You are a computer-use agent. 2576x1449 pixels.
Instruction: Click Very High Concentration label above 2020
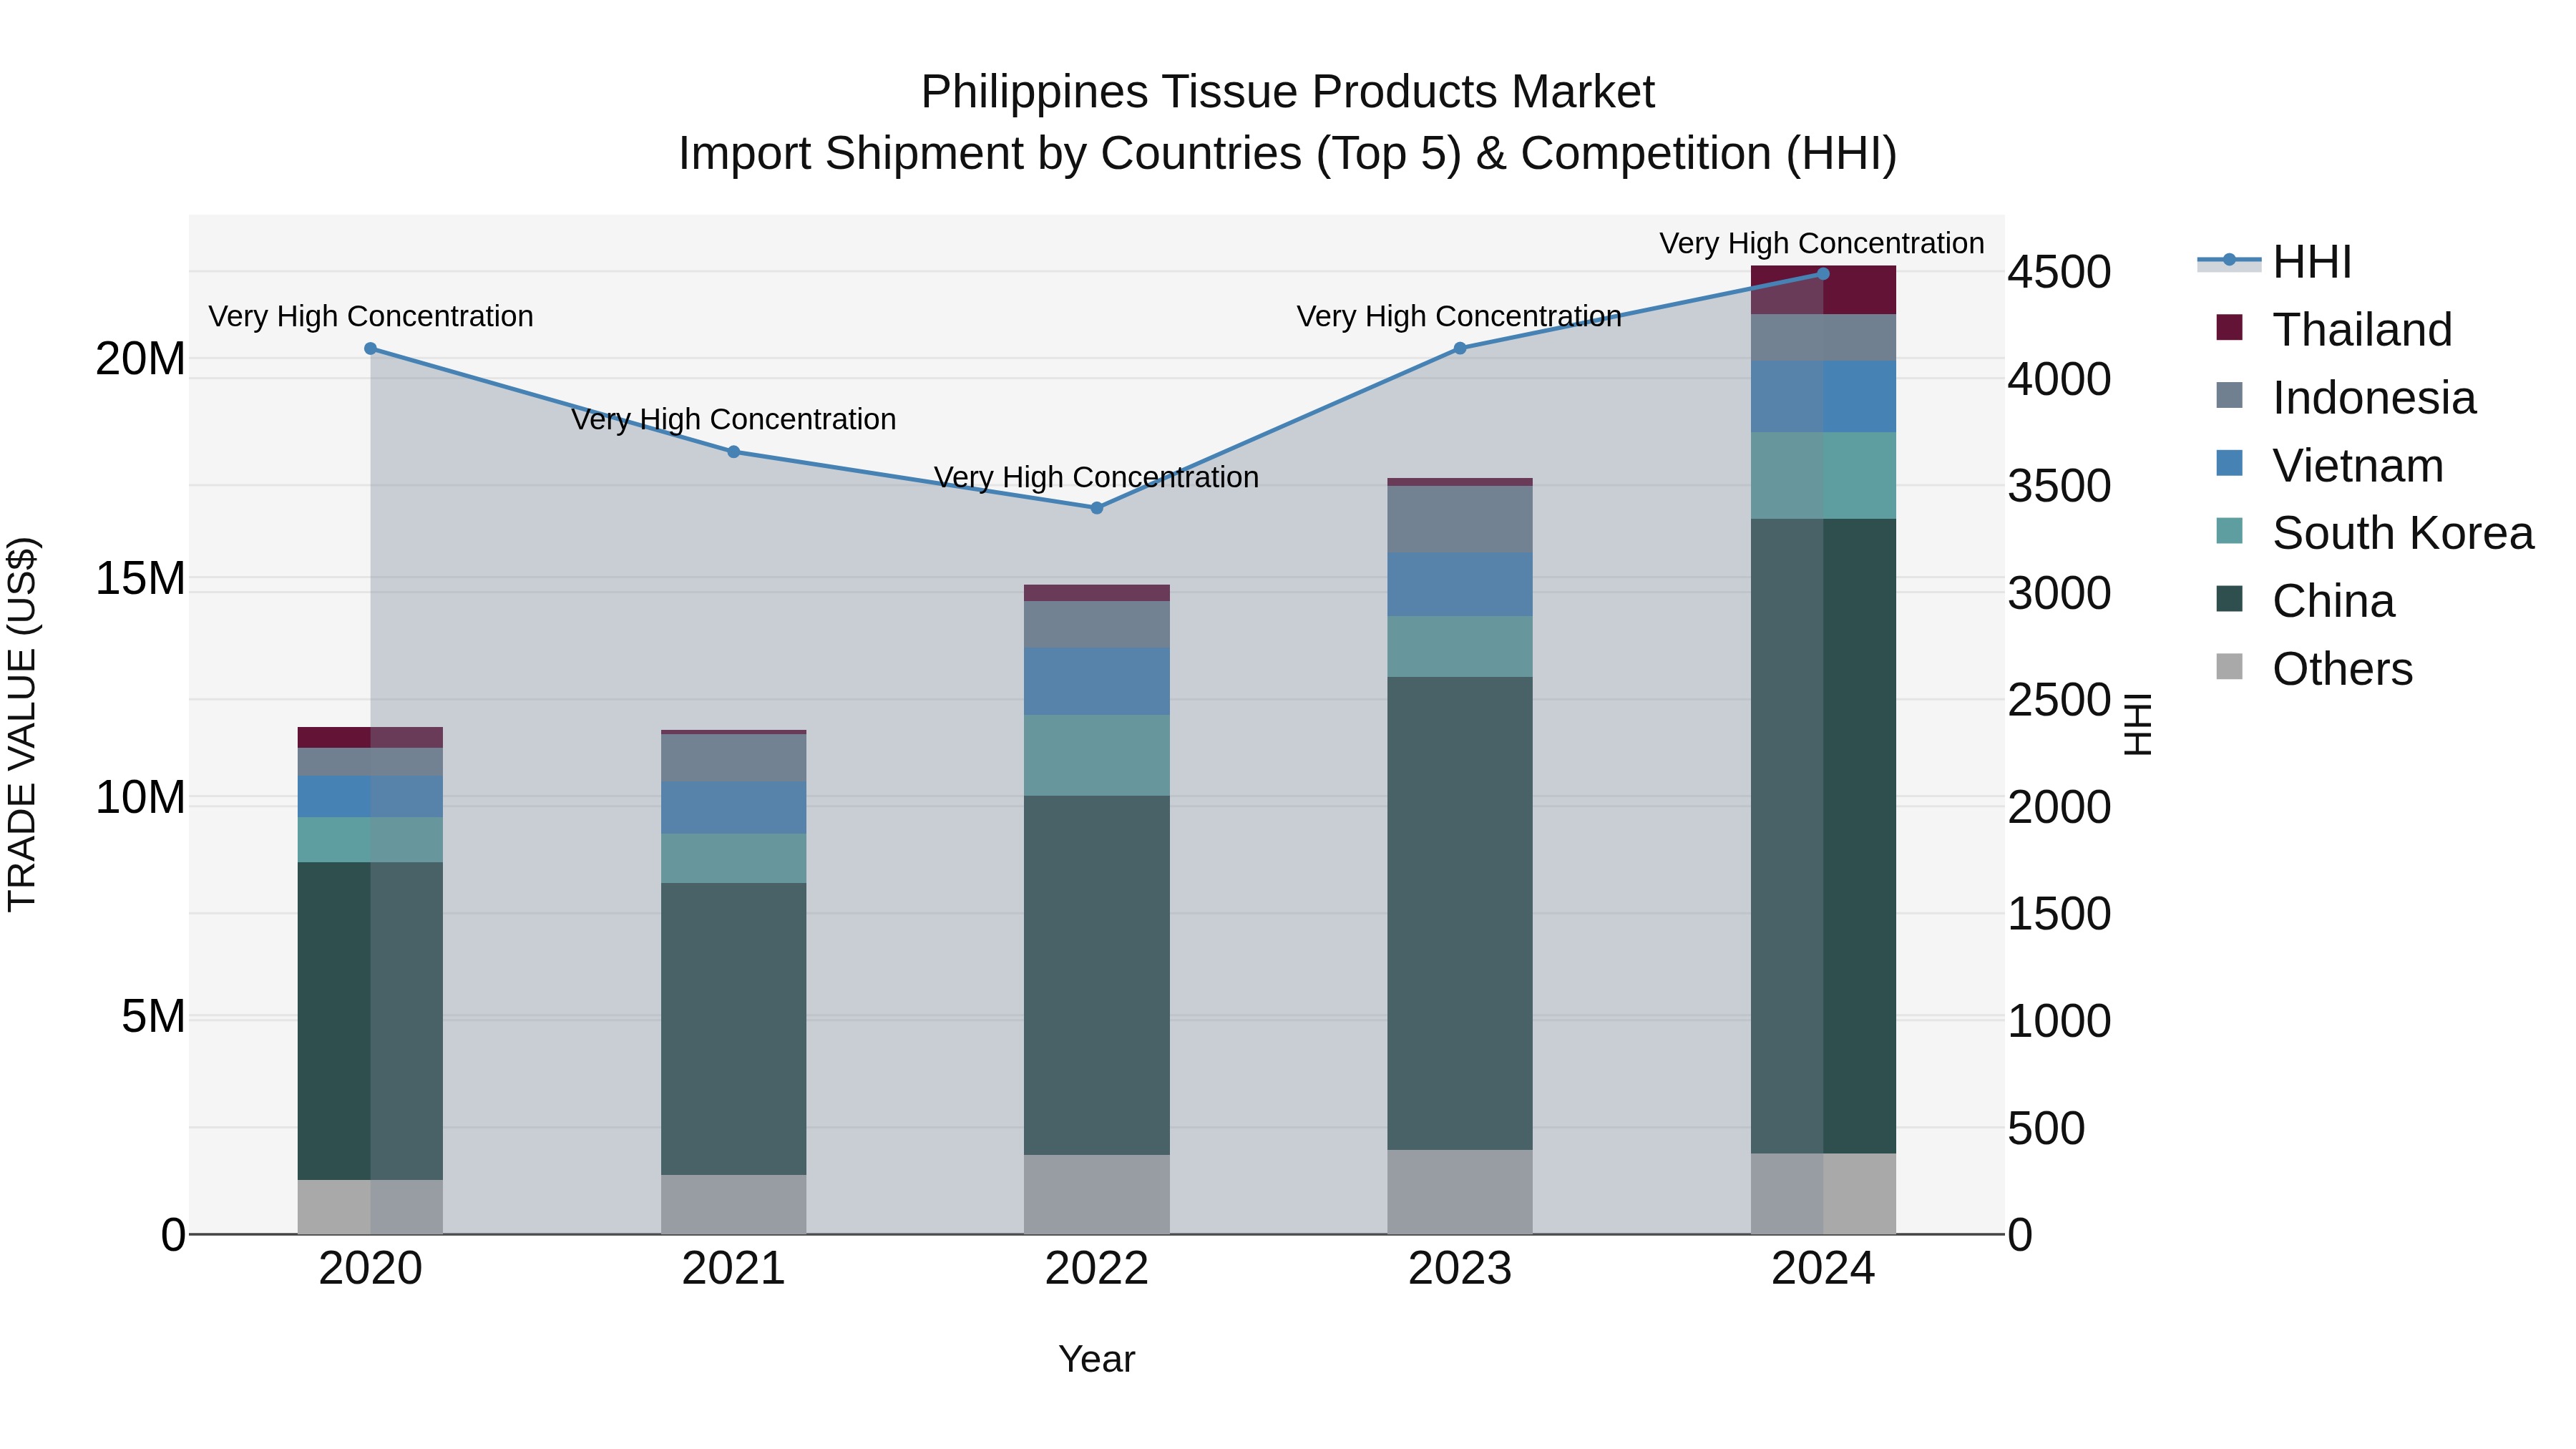370,316
